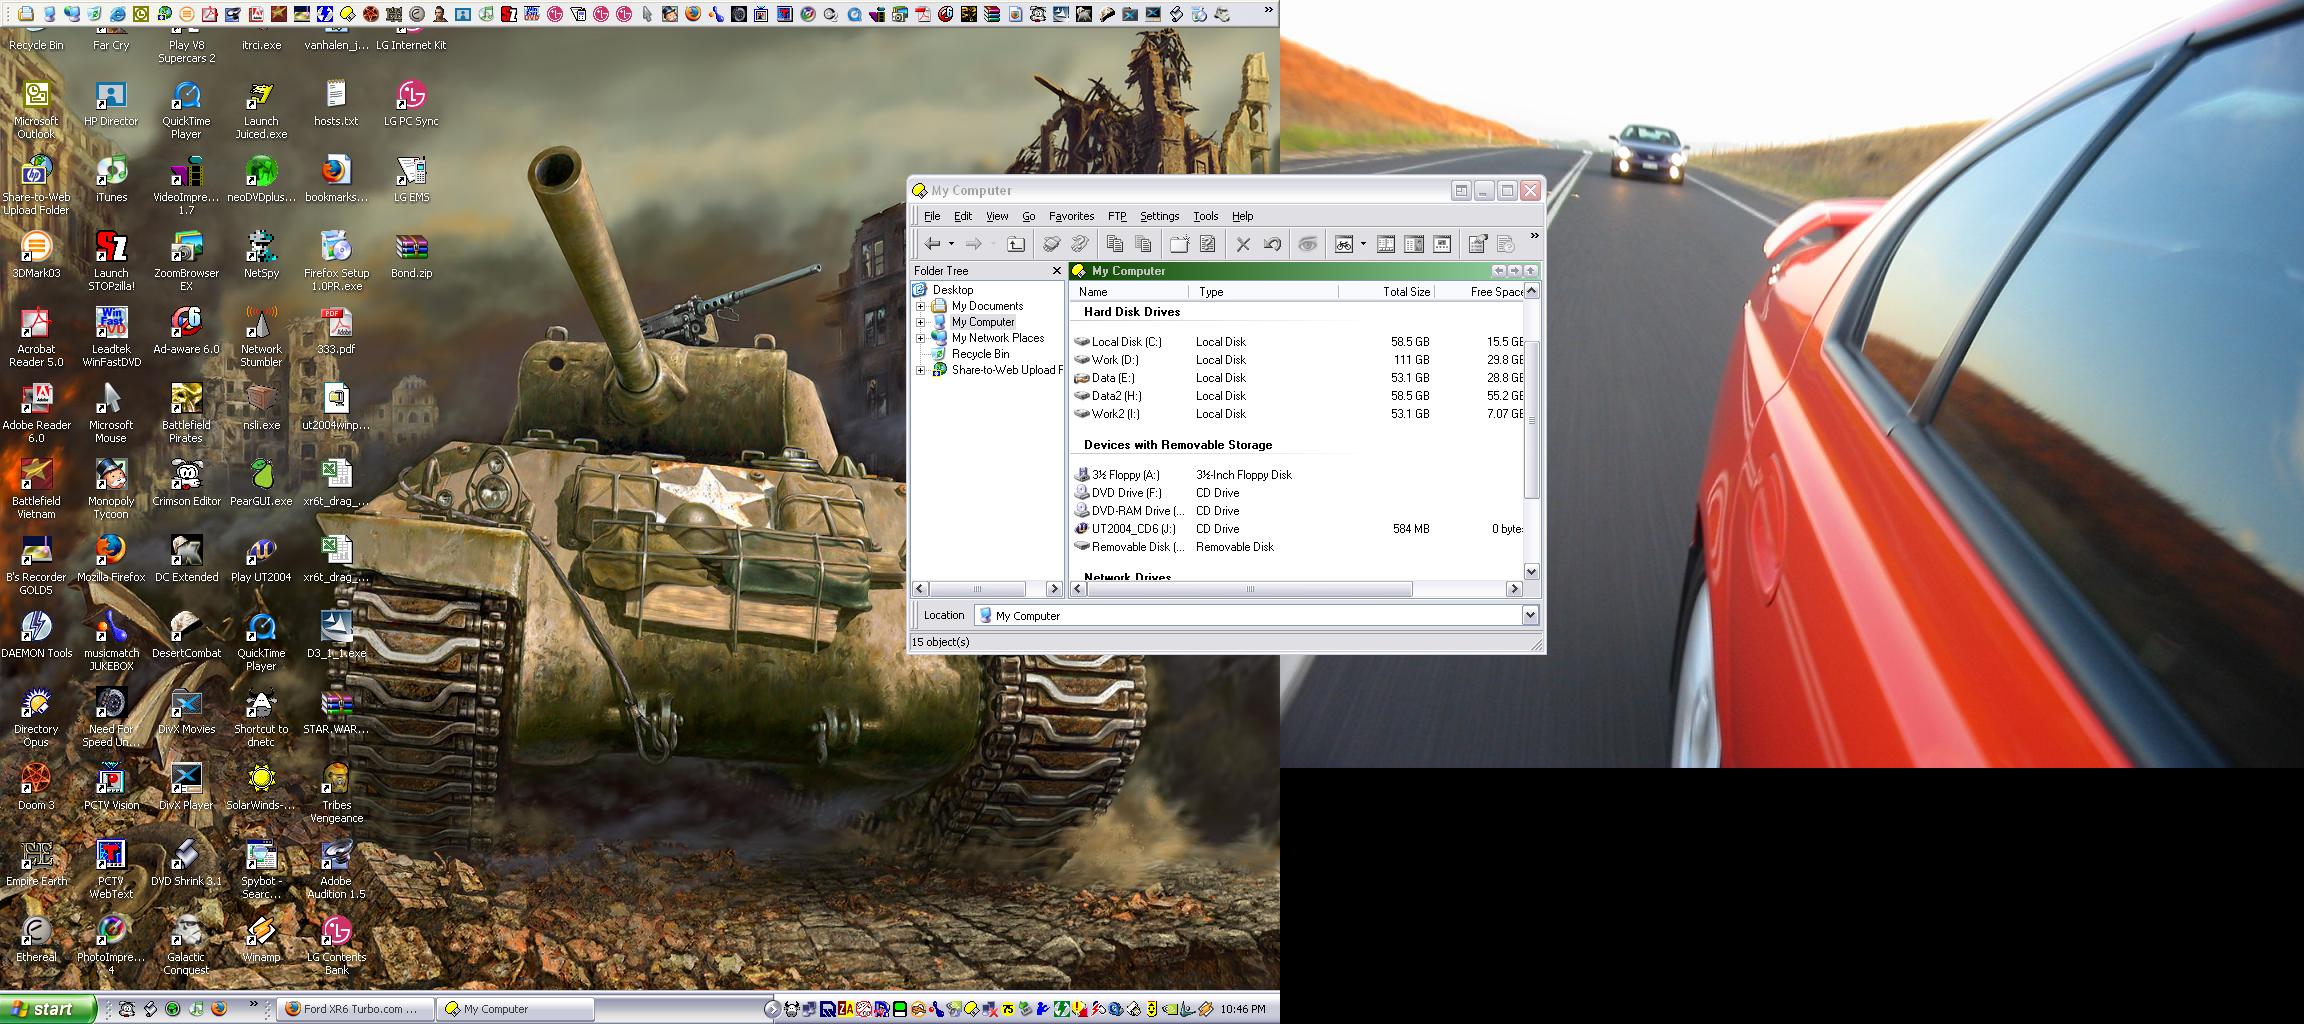Open the File menu
Image resolution: width=2304 pixels, height=1024 pixels.
click(x=932, y=216)
